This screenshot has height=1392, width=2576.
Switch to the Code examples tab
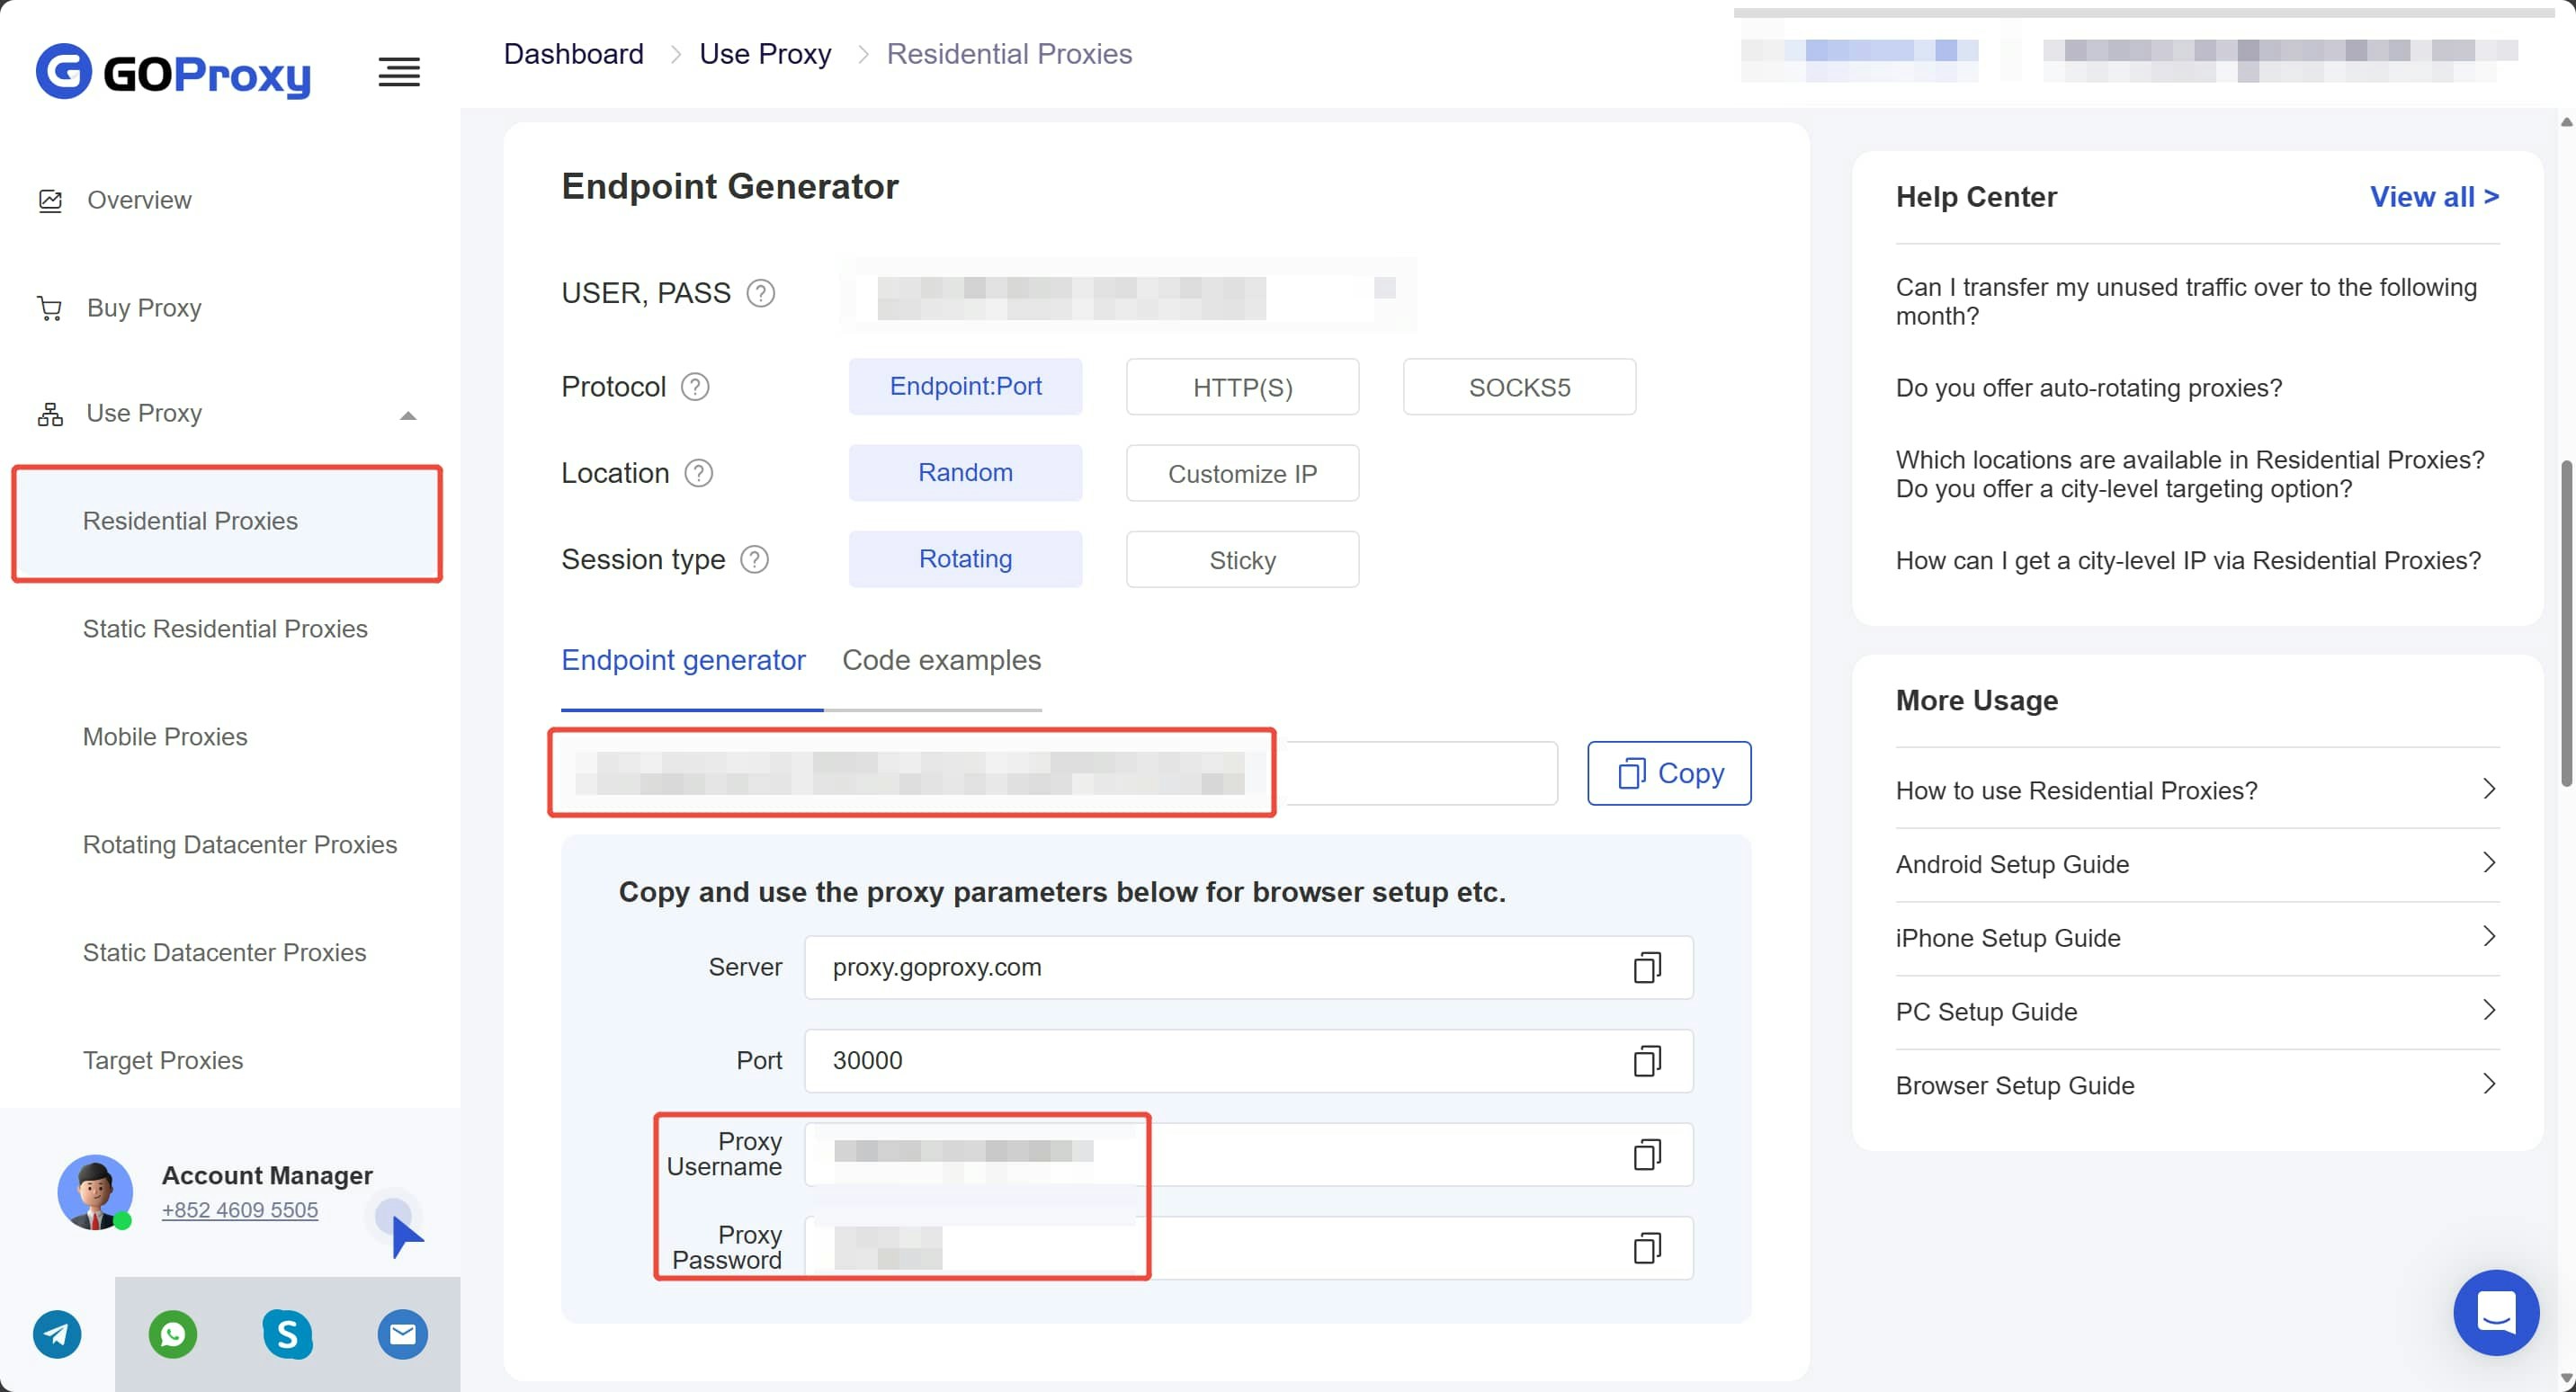[x=941, y=660]
